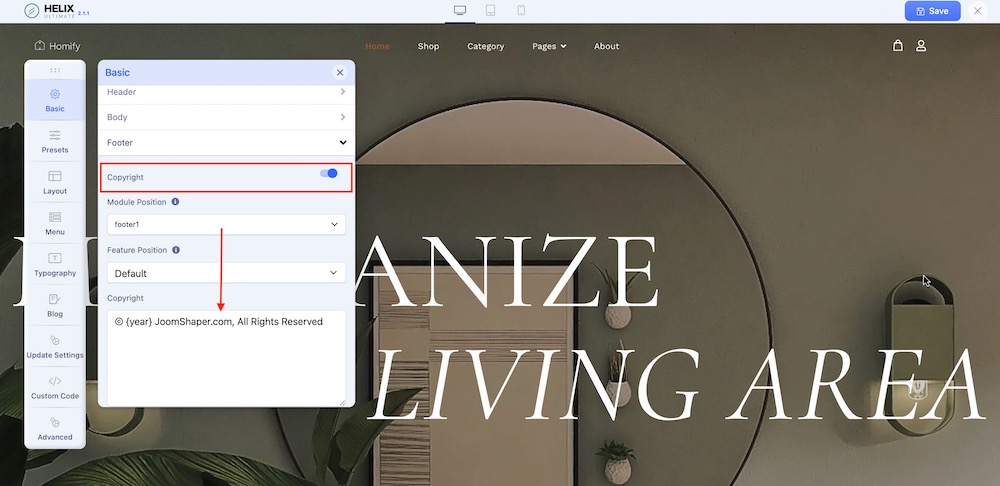Open the shopping bag cart icon
This screenshot has width=1000, height=486.
[x=897, y=46]
